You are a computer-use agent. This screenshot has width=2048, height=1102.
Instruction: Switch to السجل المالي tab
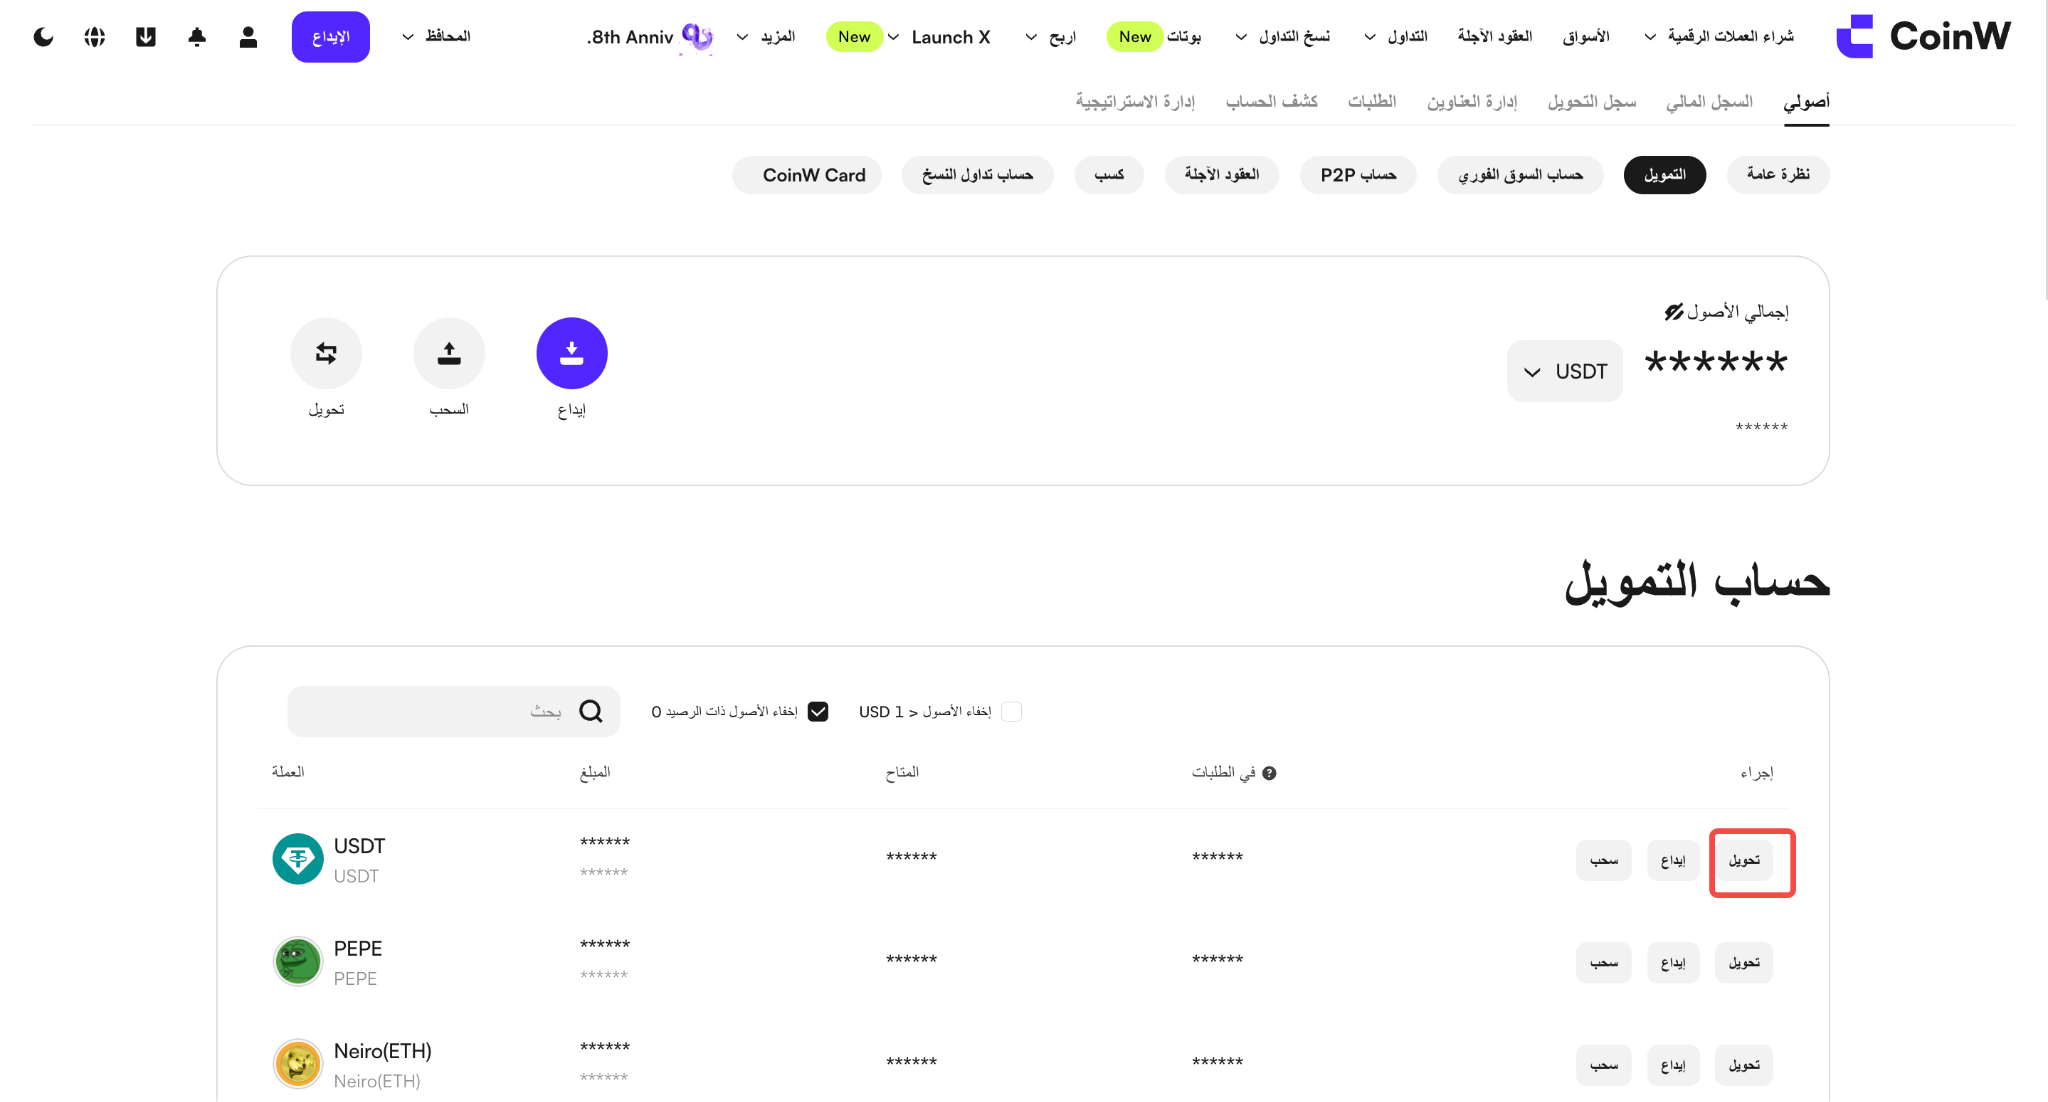pyautogui.click(x=1710, y=102)
